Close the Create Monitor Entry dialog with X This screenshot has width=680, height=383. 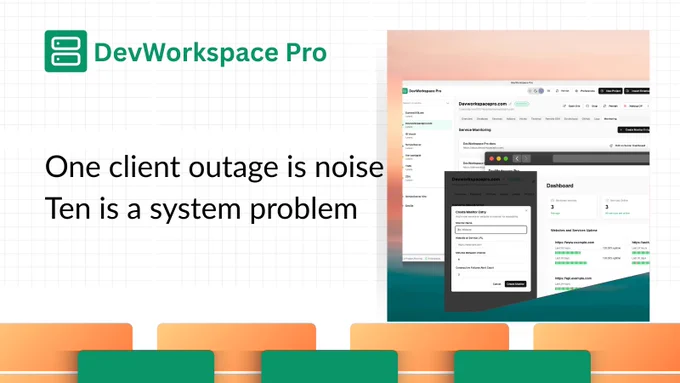pyautogui.click(x=526, y=210)
